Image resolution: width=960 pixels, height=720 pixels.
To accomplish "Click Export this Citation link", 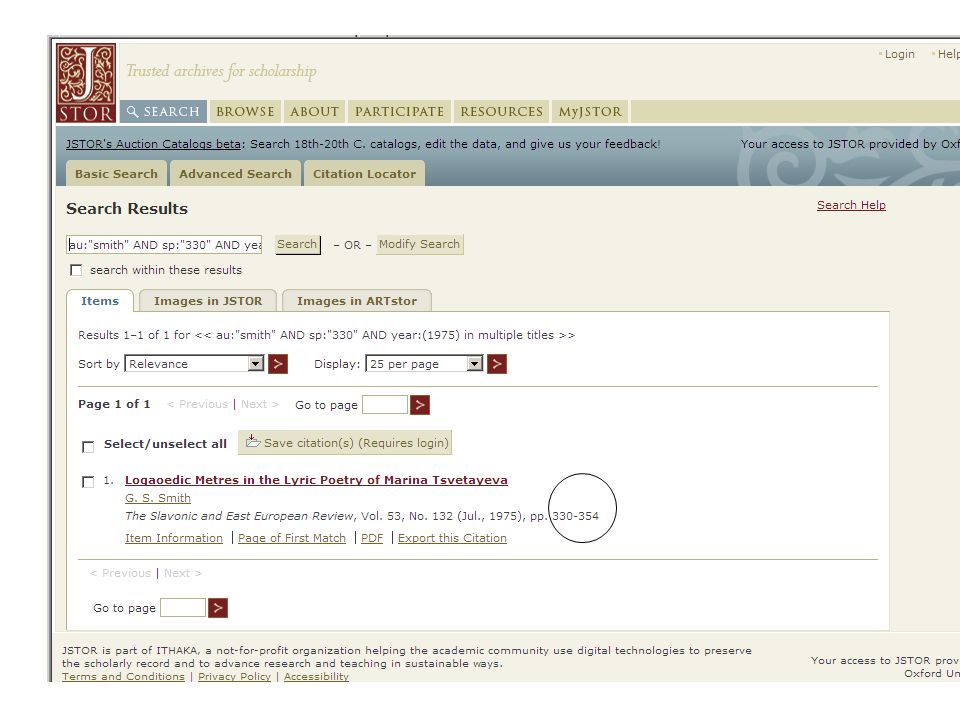I will pos(452,538).
